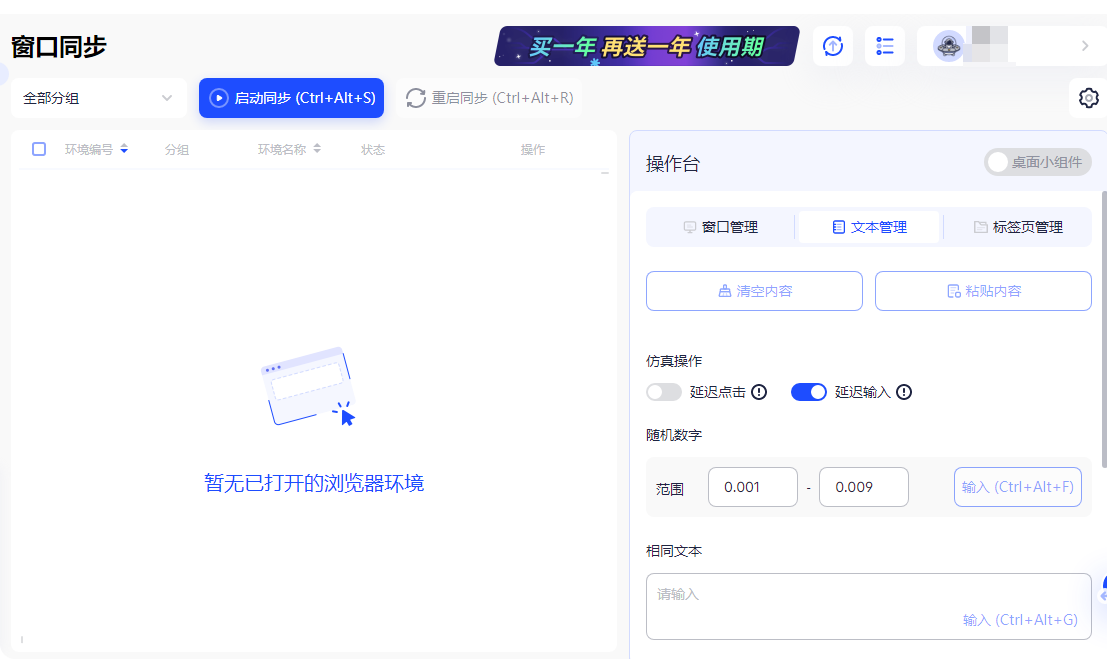1107x659 pixels.
Task: Click the astronaut avatar icon
Action: tap(948, 46)
